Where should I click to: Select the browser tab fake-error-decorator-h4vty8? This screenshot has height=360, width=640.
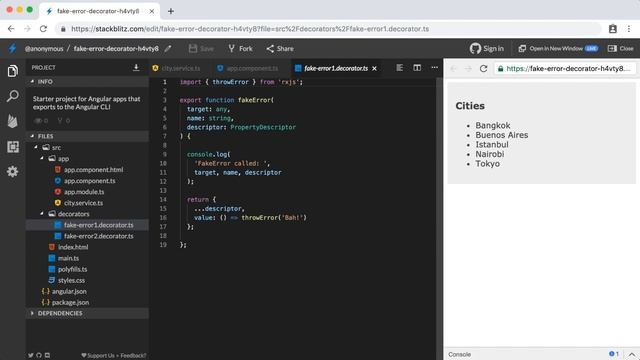(x=98, y=11)
